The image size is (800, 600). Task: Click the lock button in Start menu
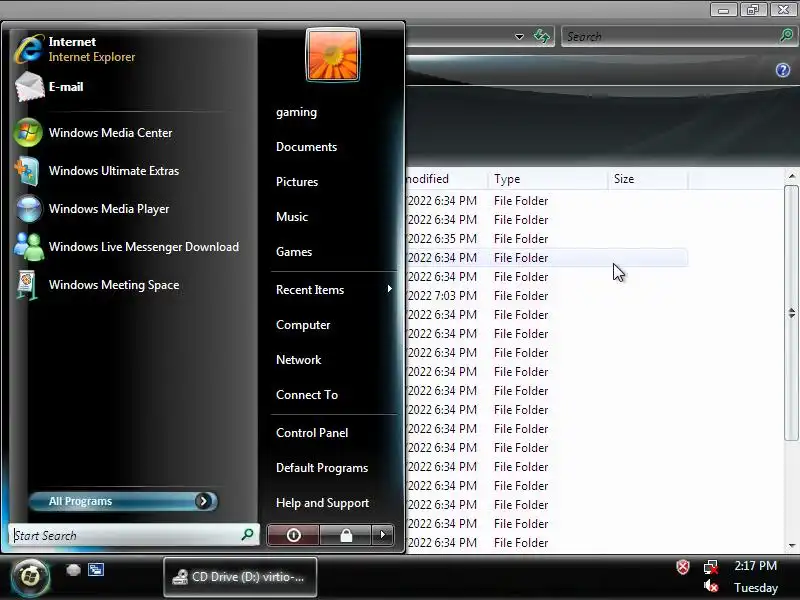(x=346, y=535)
